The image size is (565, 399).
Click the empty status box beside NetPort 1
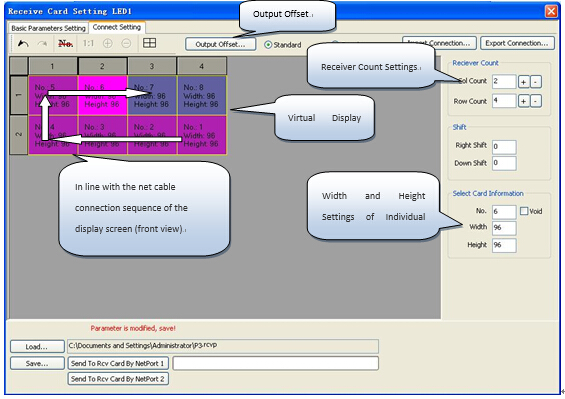coord(276,363)
